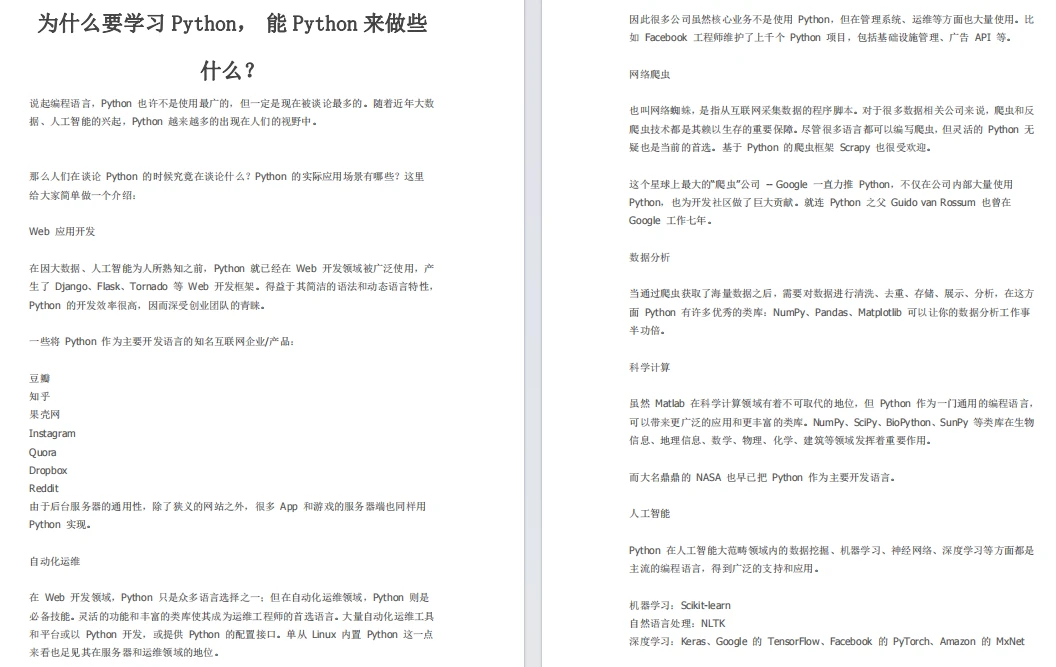This screenshot has height=667, width=1056.
Task: Click the heading '数据分析' on right page
Action: tap(650, 257)
